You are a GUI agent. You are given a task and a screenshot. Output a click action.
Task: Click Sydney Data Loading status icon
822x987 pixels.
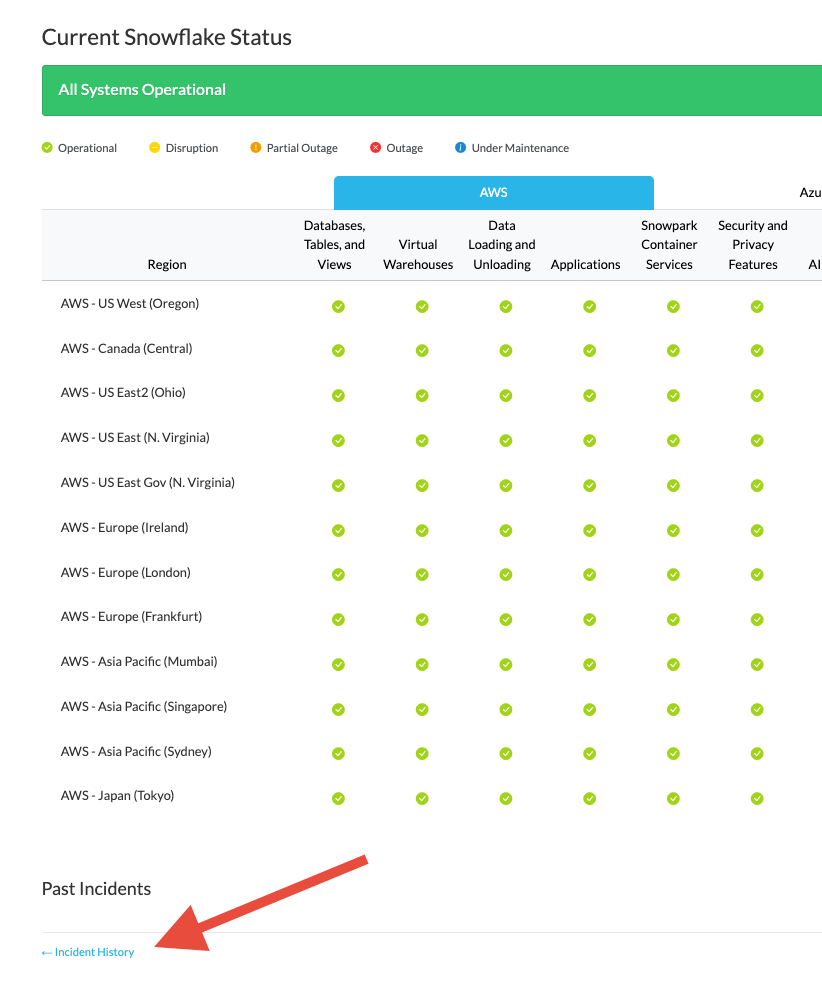[x=506, y=753]
